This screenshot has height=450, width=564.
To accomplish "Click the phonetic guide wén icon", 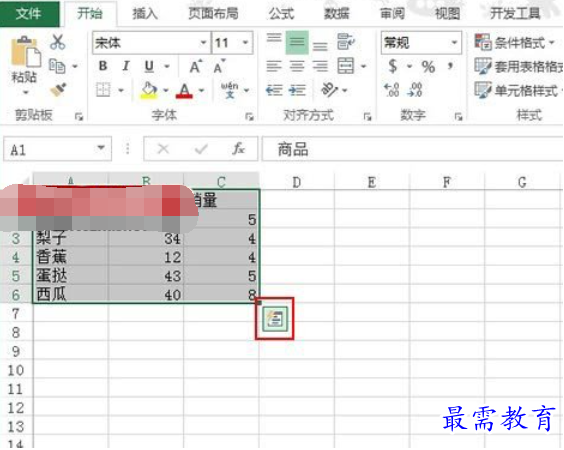I will coord(229,90).
